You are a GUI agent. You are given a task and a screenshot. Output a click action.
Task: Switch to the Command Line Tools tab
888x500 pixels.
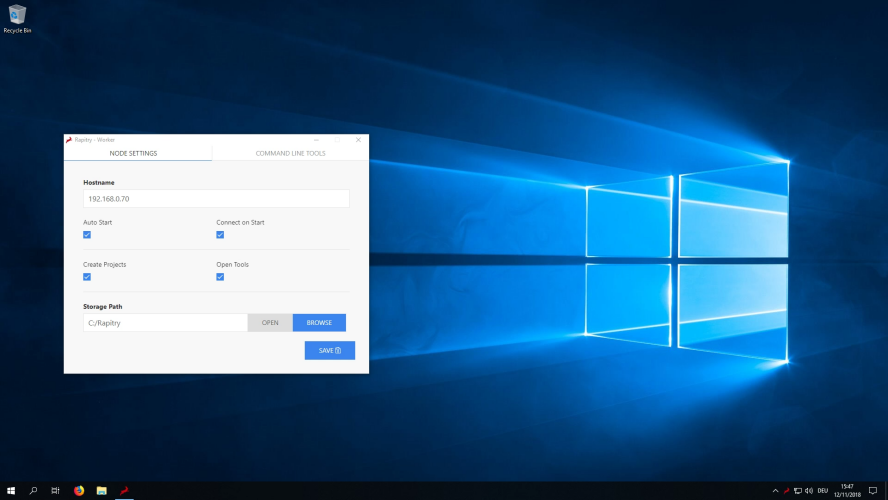click(x=290, y=153)
